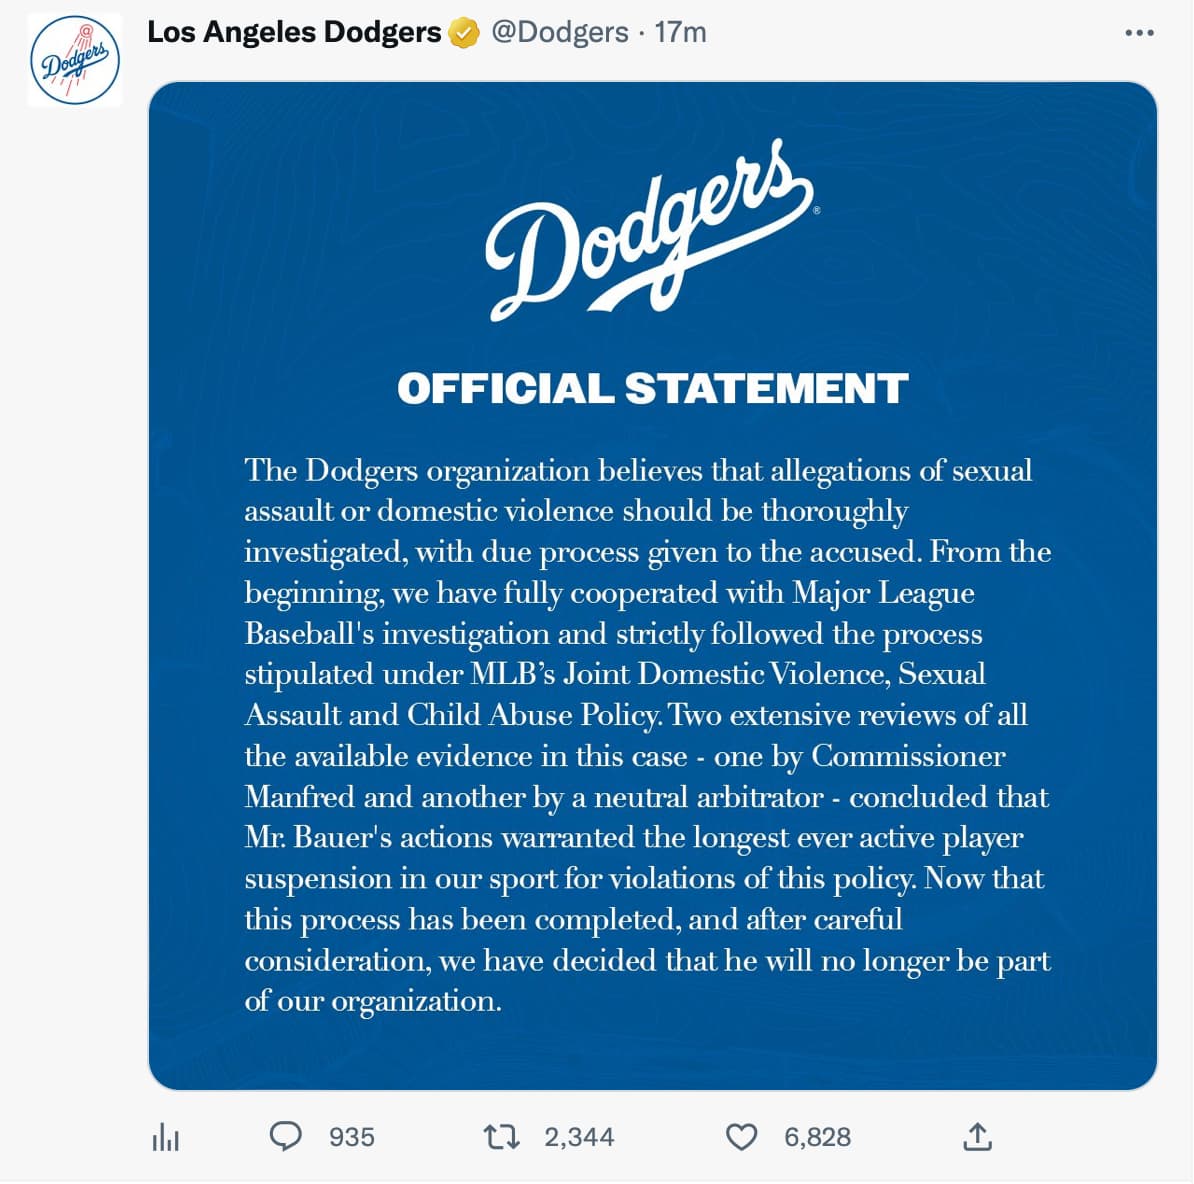Open the official statement image
The height and width of the screenshot is (1184, 1194).
[x=652, y=585]
